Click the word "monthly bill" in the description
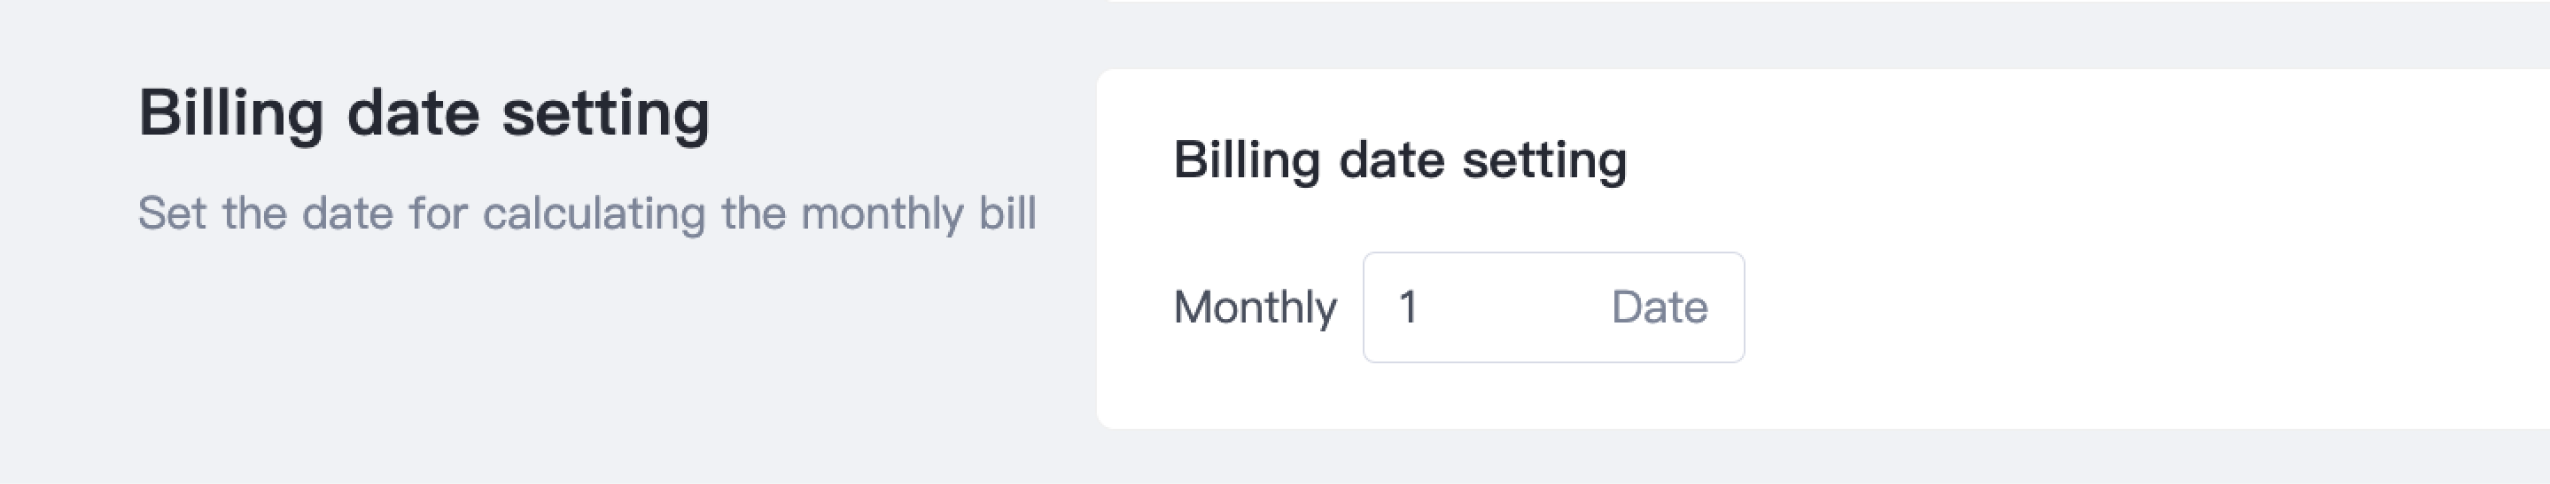The height and width of the screenshot is (484, 2550). click(918, 213)
